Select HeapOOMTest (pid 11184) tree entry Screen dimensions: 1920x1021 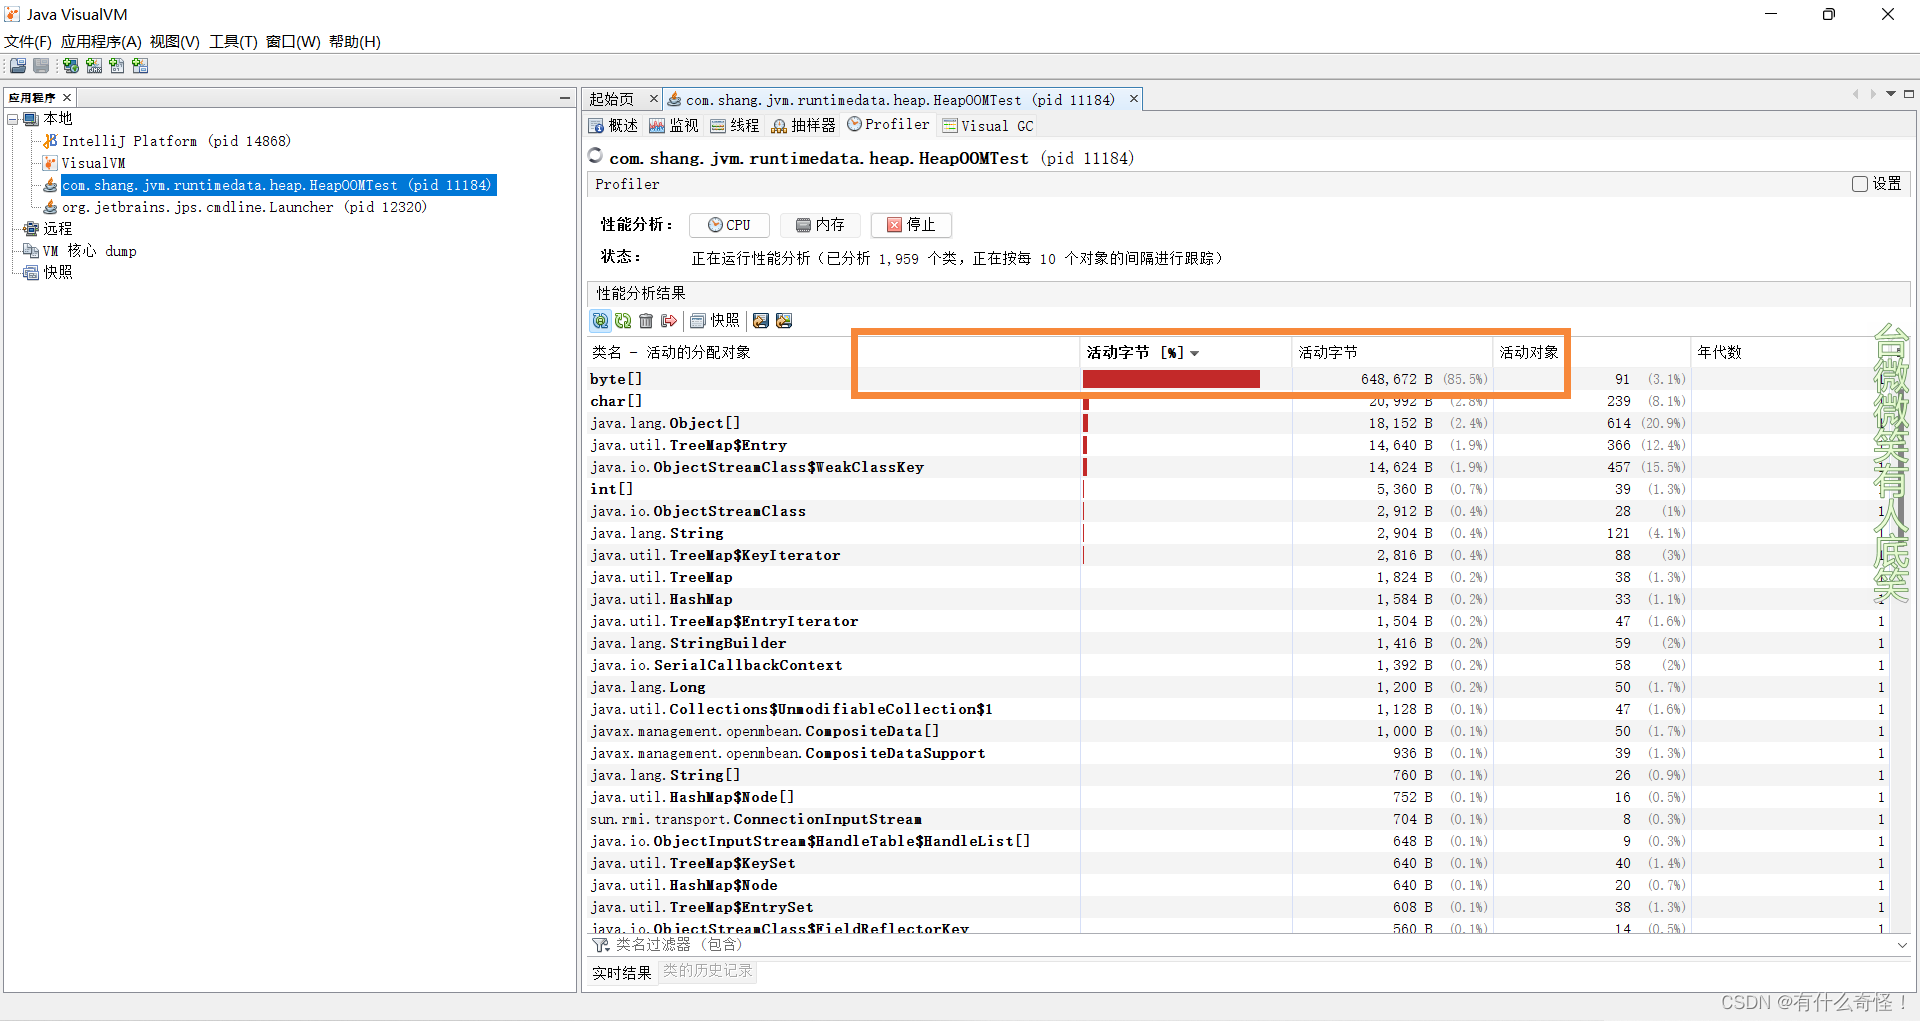pos(278,185)
